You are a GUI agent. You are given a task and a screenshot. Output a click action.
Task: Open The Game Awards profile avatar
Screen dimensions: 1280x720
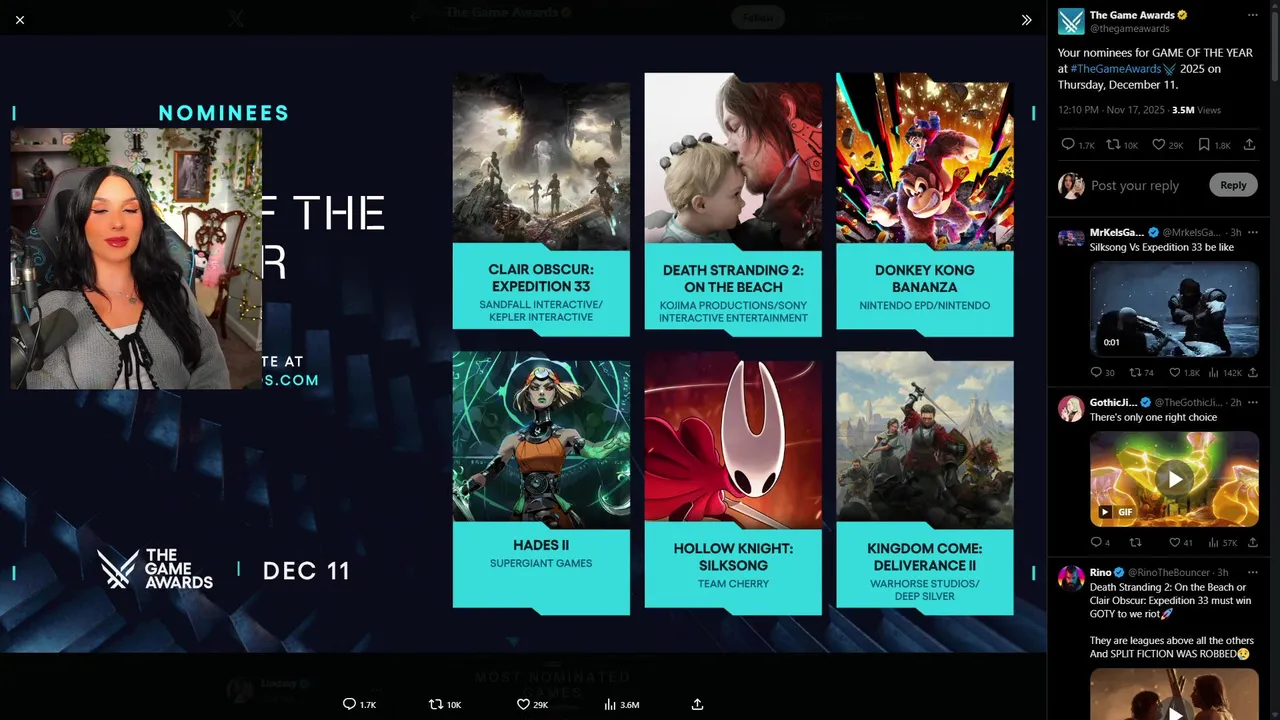[1071, 21]
